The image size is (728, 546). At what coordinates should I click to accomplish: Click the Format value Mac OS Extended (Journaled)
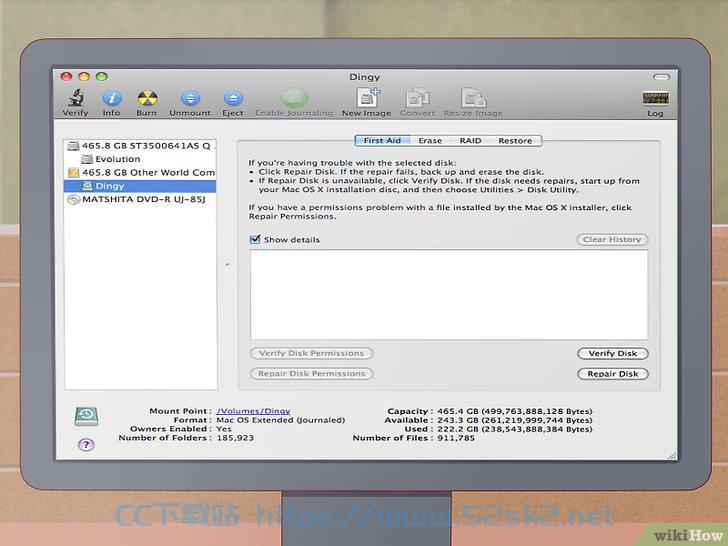[281, 420]
